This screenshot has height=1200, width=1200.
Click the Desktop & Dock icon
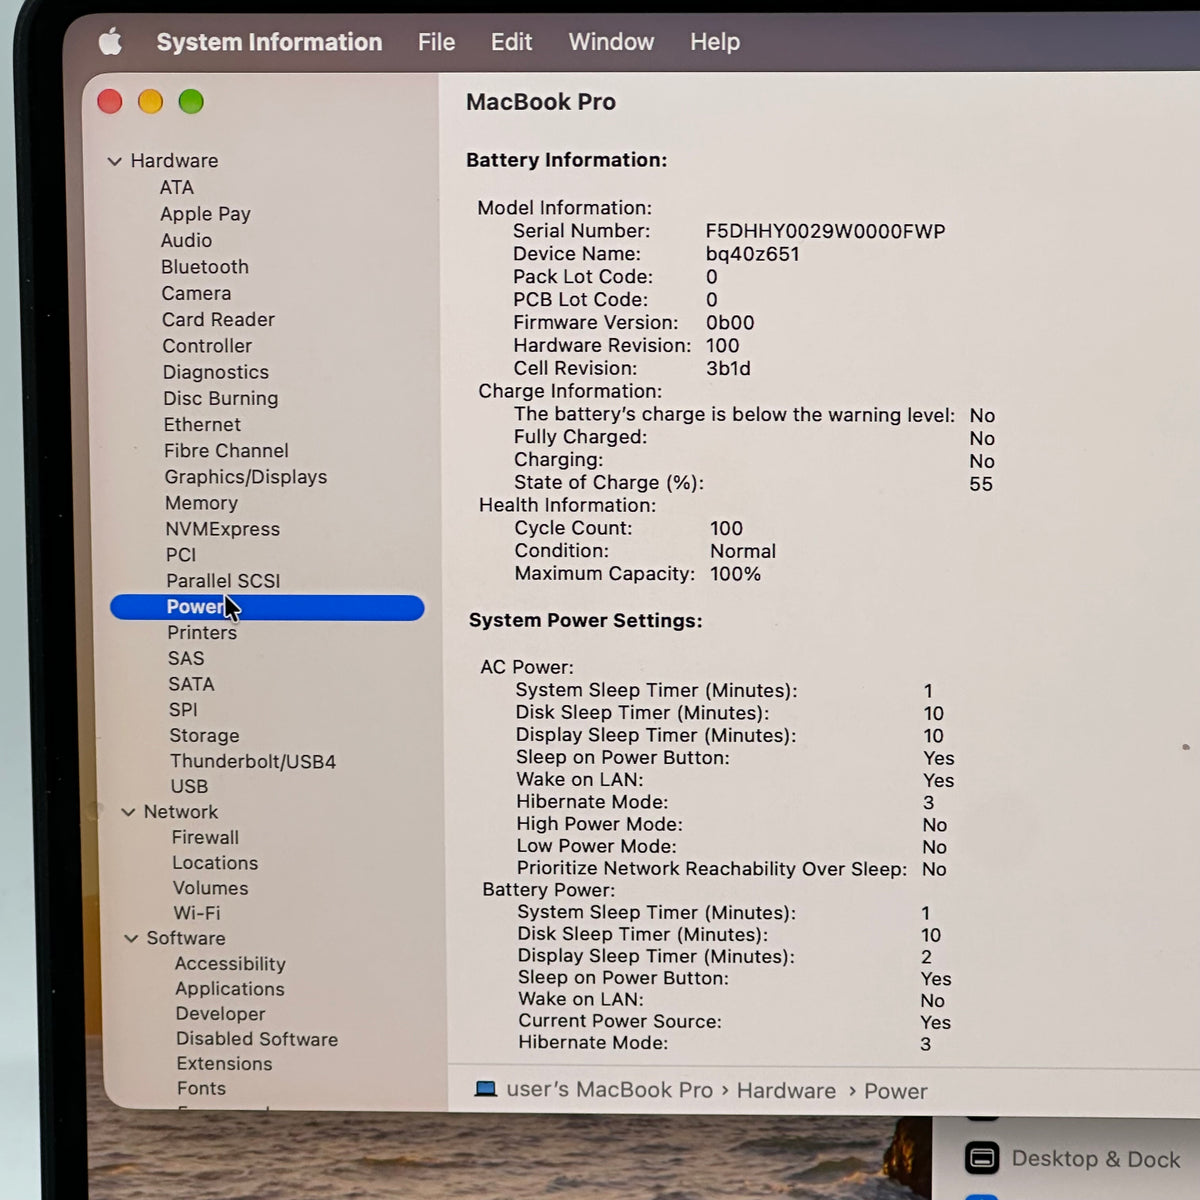(x=982, y=1159)
